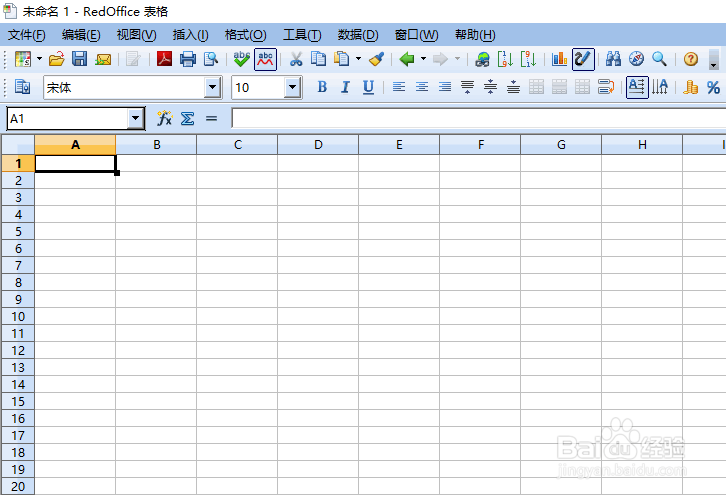
Task: Open the 文件(F) menu
Action: 27,35
